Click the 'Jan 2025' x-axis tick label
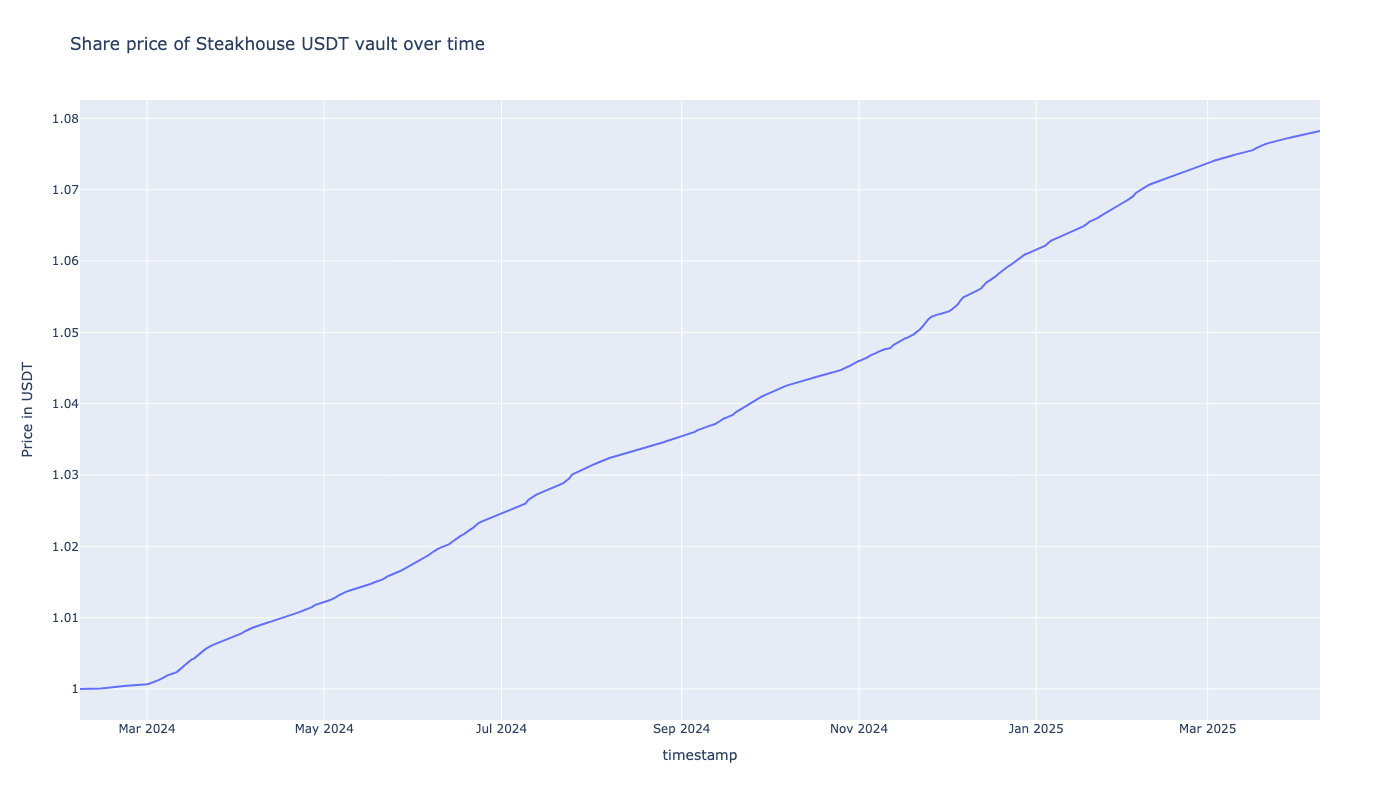The image size is (1400, 800). pos(1036,729)
